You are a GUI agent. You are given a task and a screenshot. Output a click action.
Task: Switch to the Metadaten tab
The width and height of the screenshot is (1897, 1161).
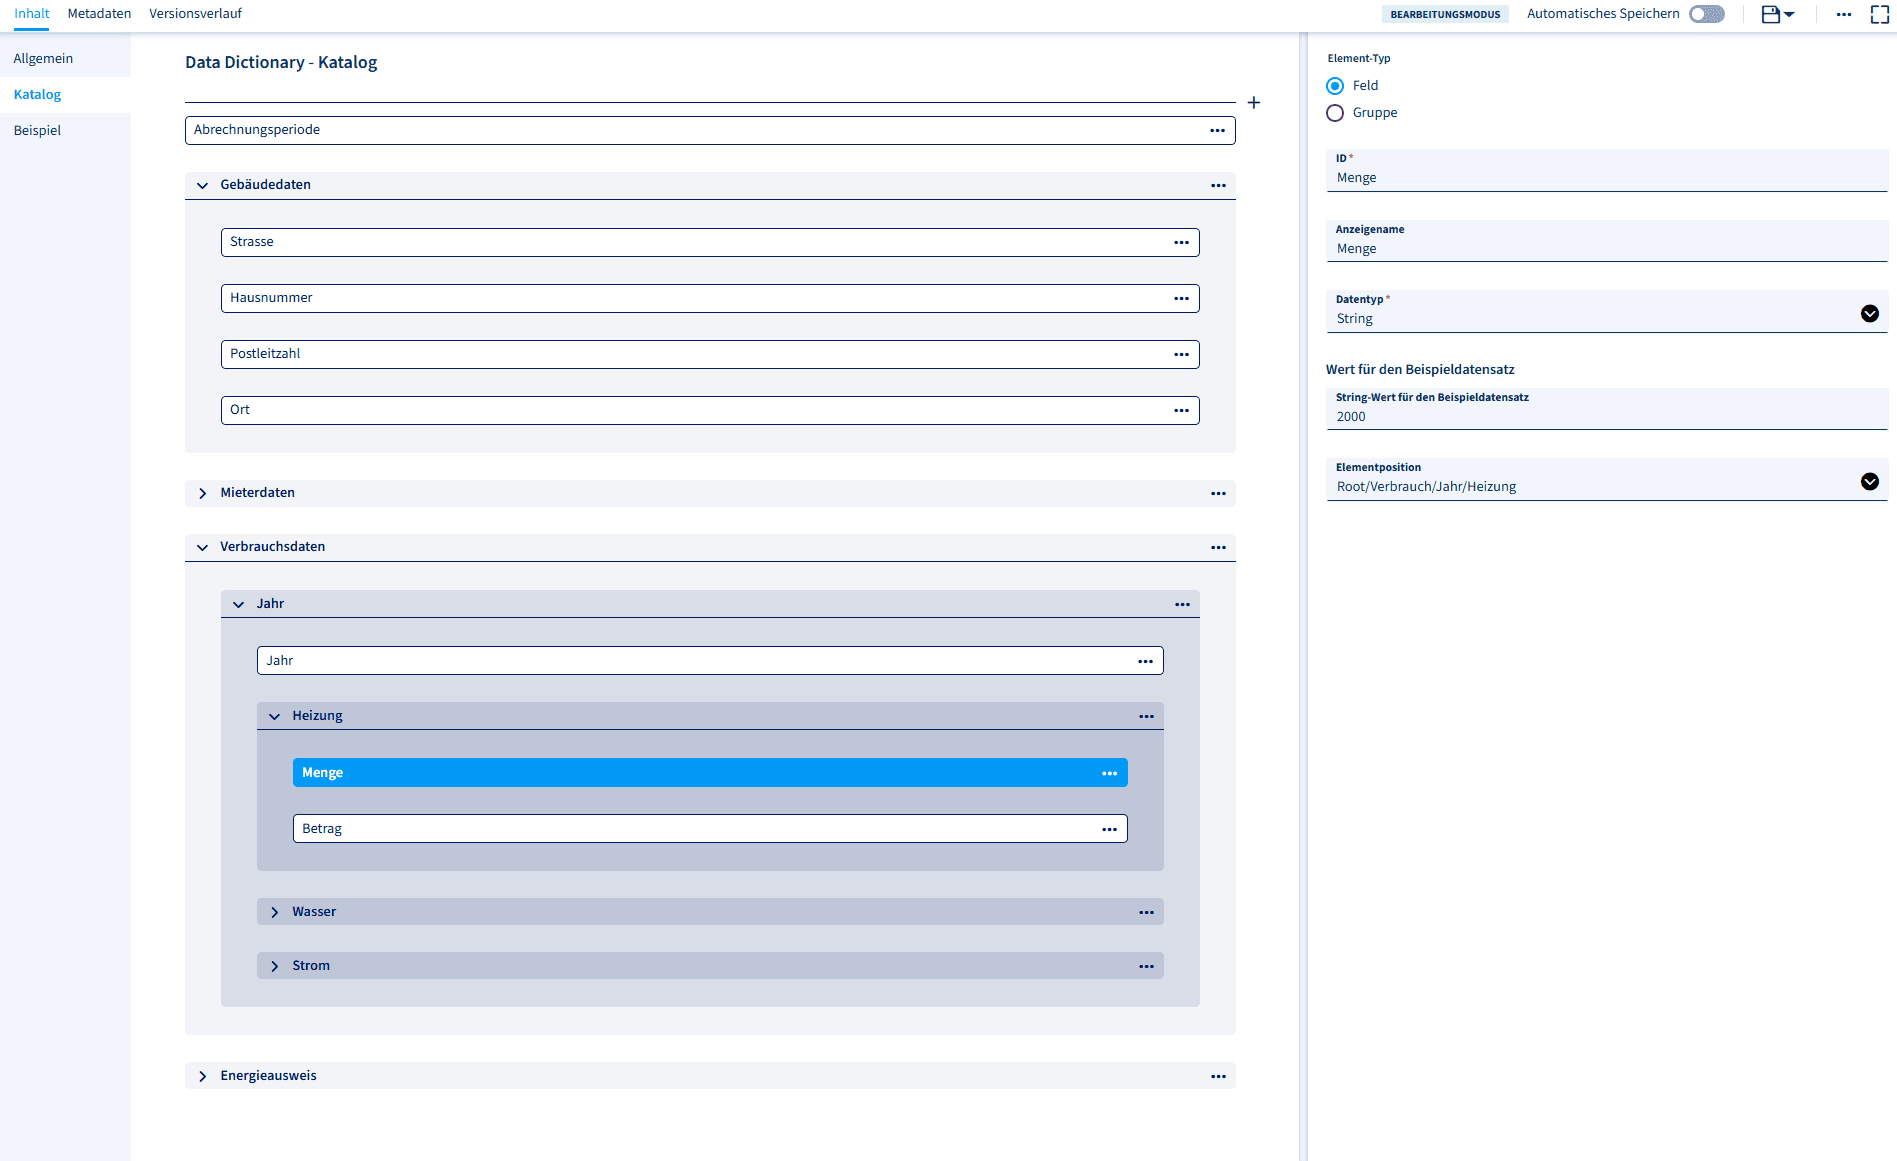tap(99, 14)
